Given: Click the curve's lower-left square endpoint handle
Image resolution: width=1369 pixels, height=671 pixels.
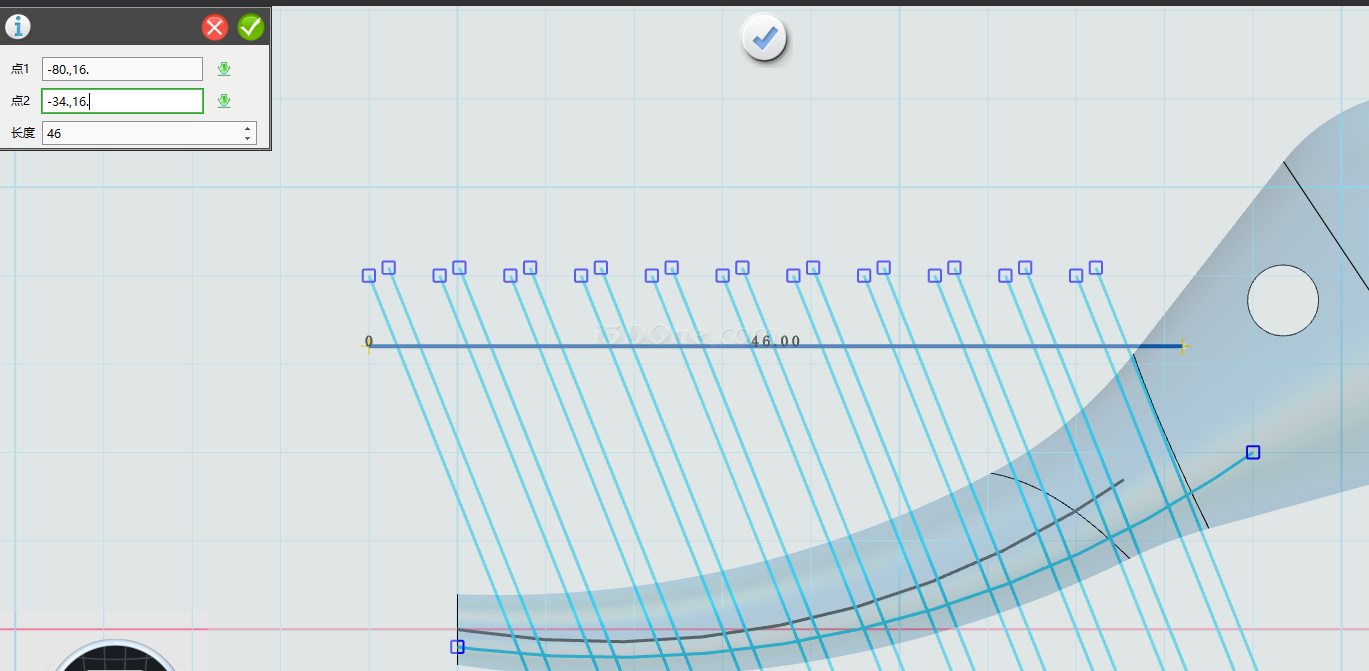Looking at the screenshot, I should [x=457, y=647].
